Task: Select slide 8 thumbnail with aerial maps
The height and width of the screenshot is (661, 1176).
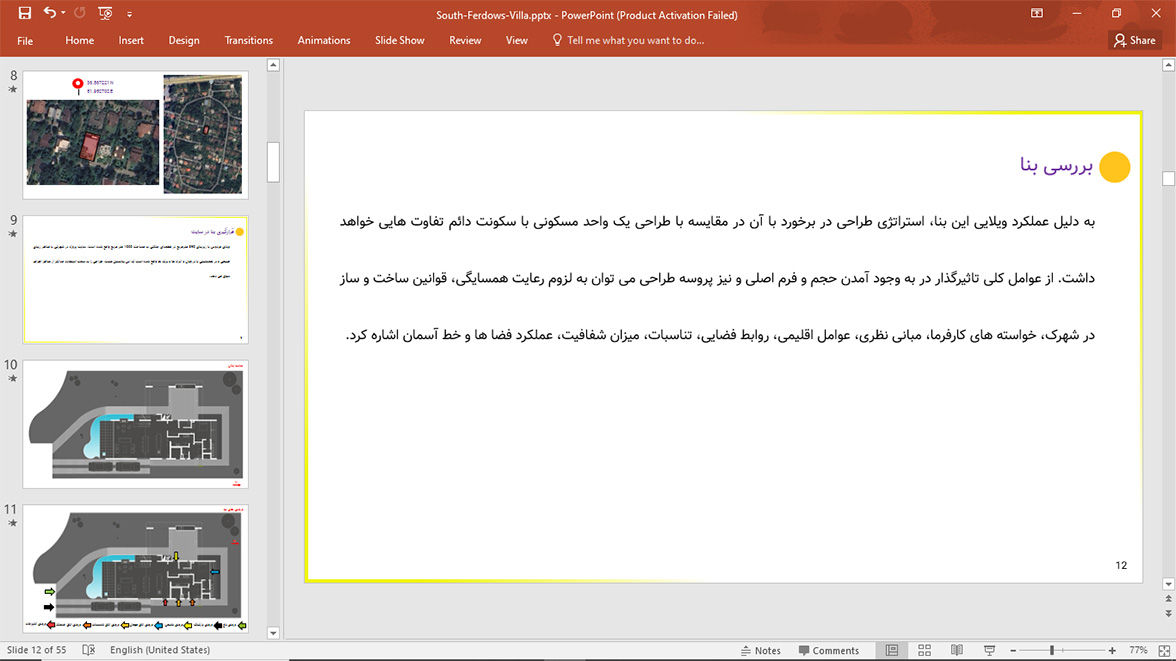Action: click(135, 135)
